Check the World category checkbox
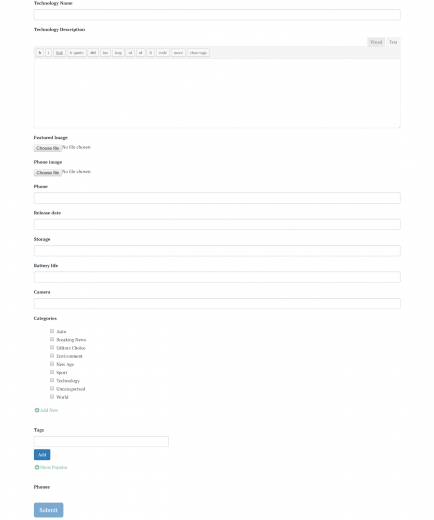Screen dimensions: 434x520 [x=52, y=397]
